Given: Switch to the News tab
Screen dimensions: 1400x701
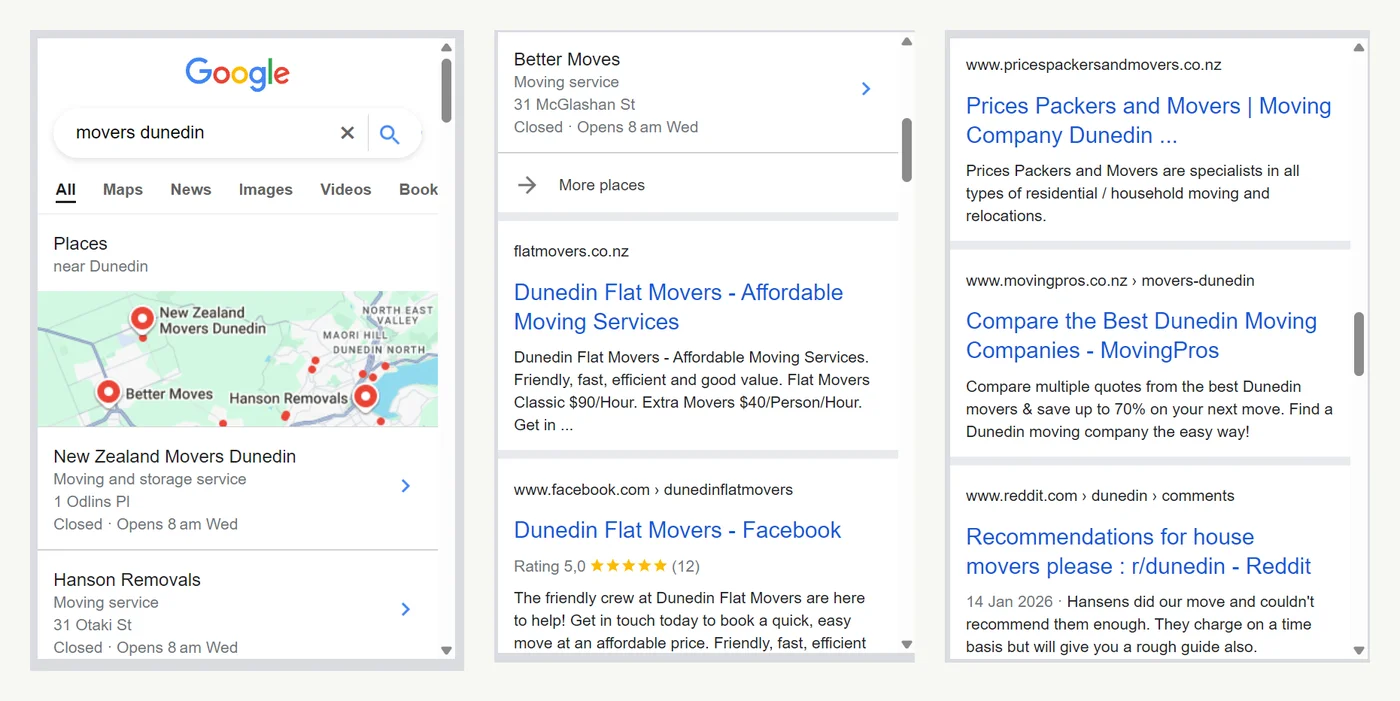Looking at the screenshot, I should pyautogui.click(x=191, y=190).
